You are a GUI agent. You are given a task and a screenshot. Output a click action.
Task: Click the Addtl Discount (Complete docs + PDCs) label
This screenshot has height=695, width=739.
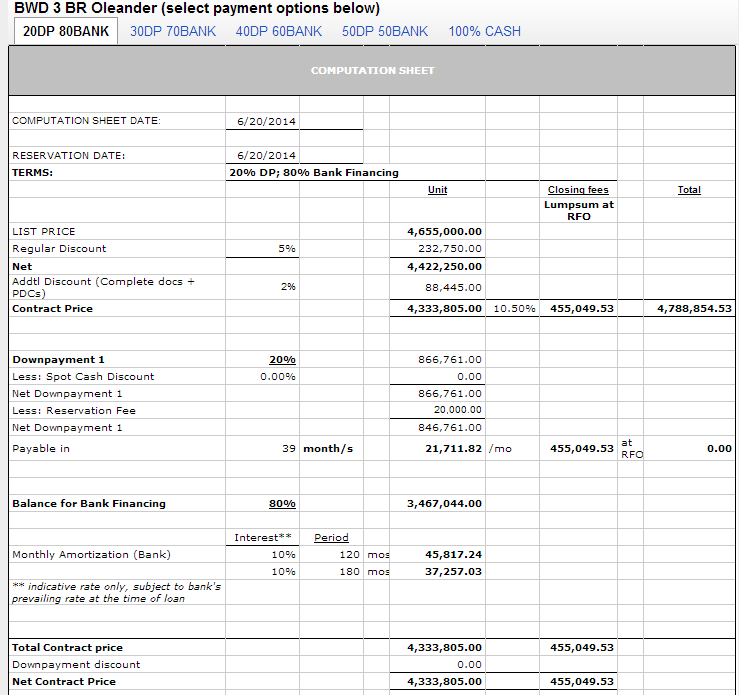click(103, 287)
